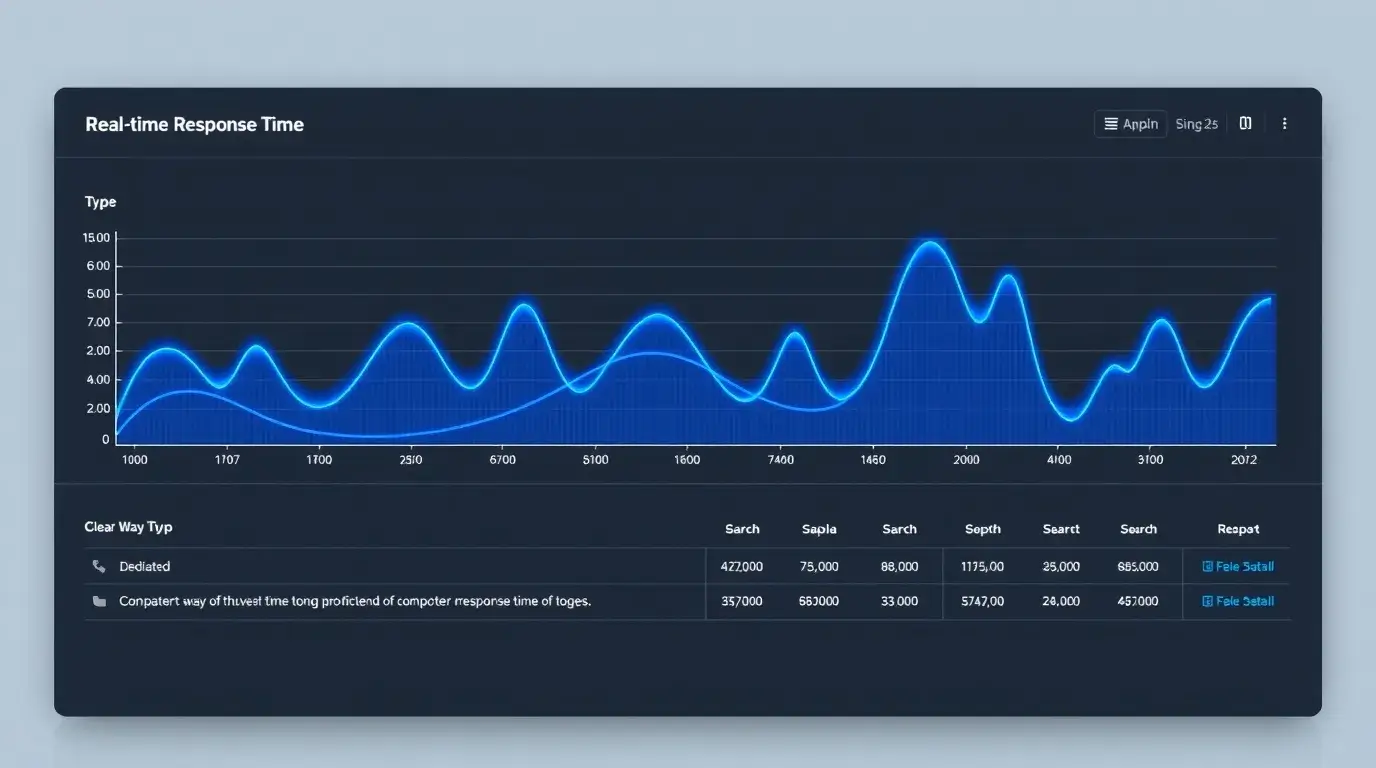Click the highest peak on the response chart
The image size is (1376, 768).
(x=930, y=243)
